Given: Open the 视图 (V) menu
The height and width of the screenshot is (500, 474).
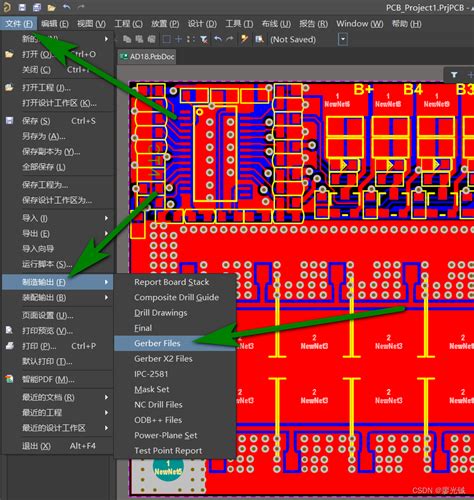Looking at the screenshot, I should coord(91,24).
